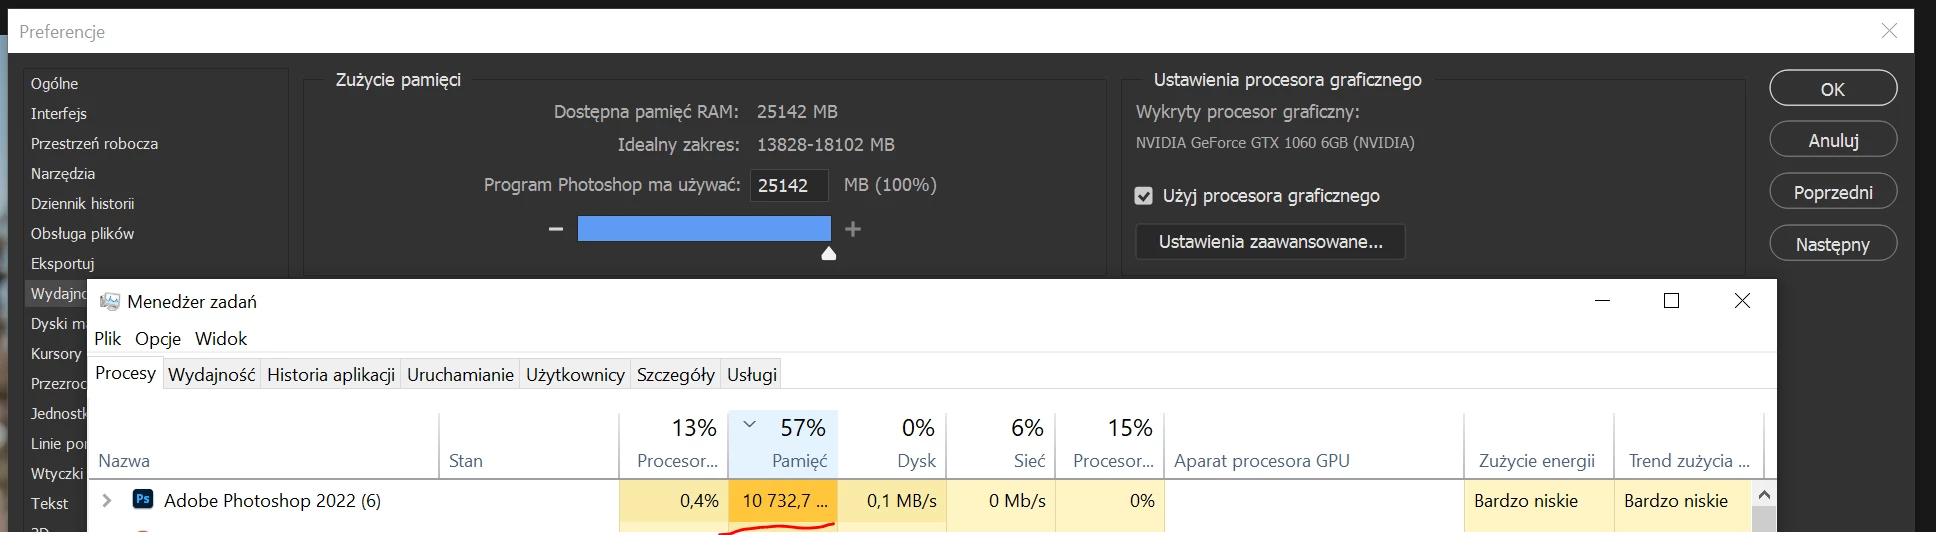Click the Stan column header

pos(529,445)
